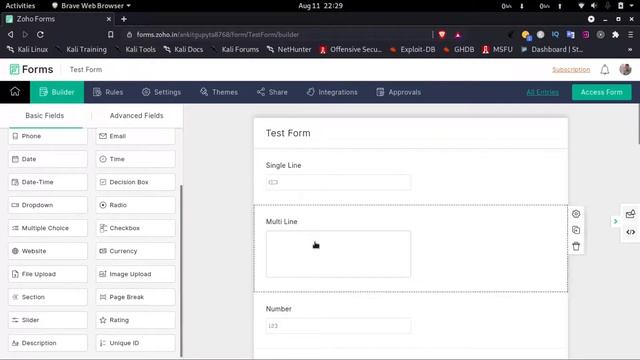Open Multi Line field properties gear
640x360 pixels.
(x=576, y=214)
